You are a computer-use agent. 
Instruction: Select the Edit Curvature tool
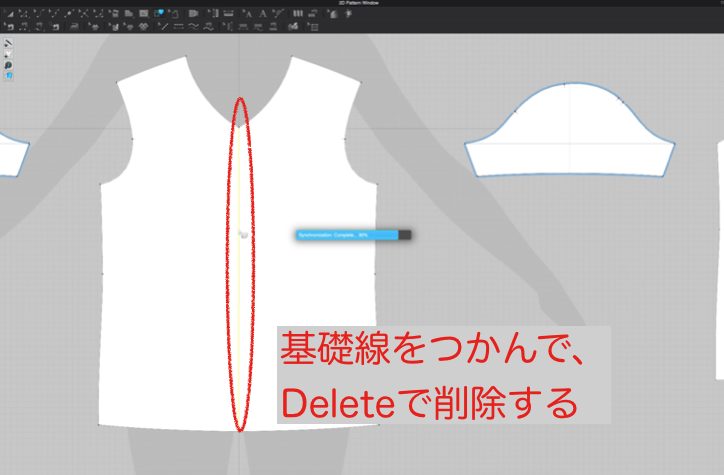tap(38, 14)
